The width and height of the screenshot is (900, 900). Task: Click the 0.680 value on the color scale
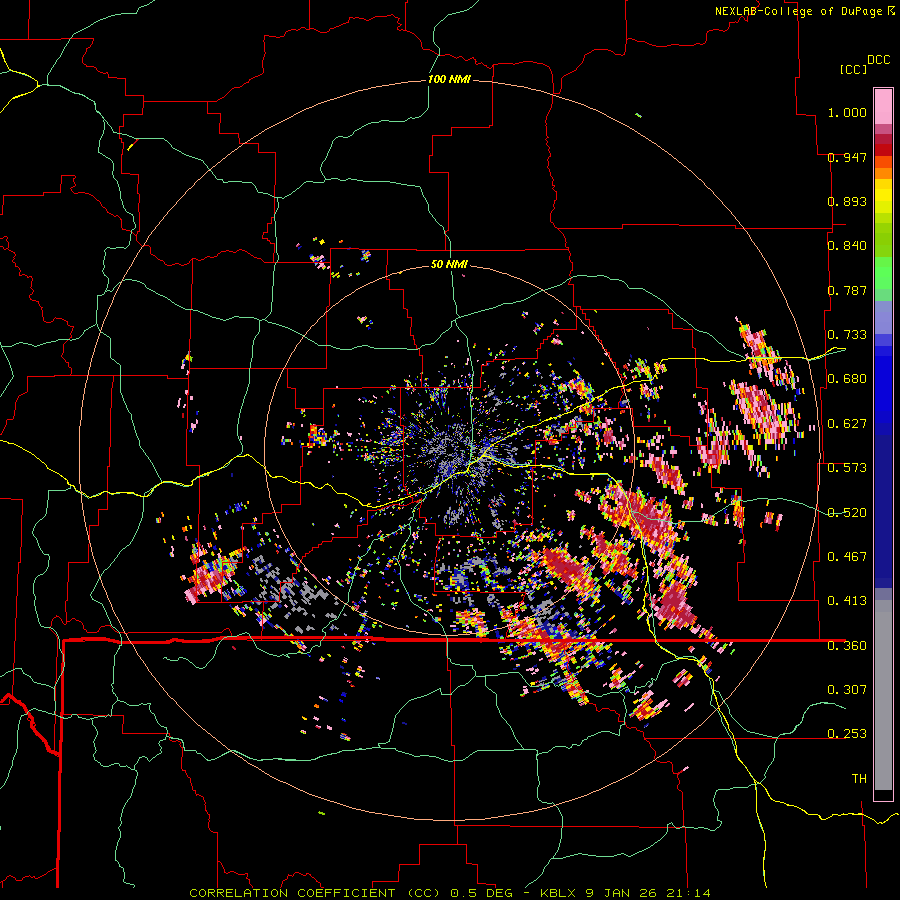pos(847,379)
